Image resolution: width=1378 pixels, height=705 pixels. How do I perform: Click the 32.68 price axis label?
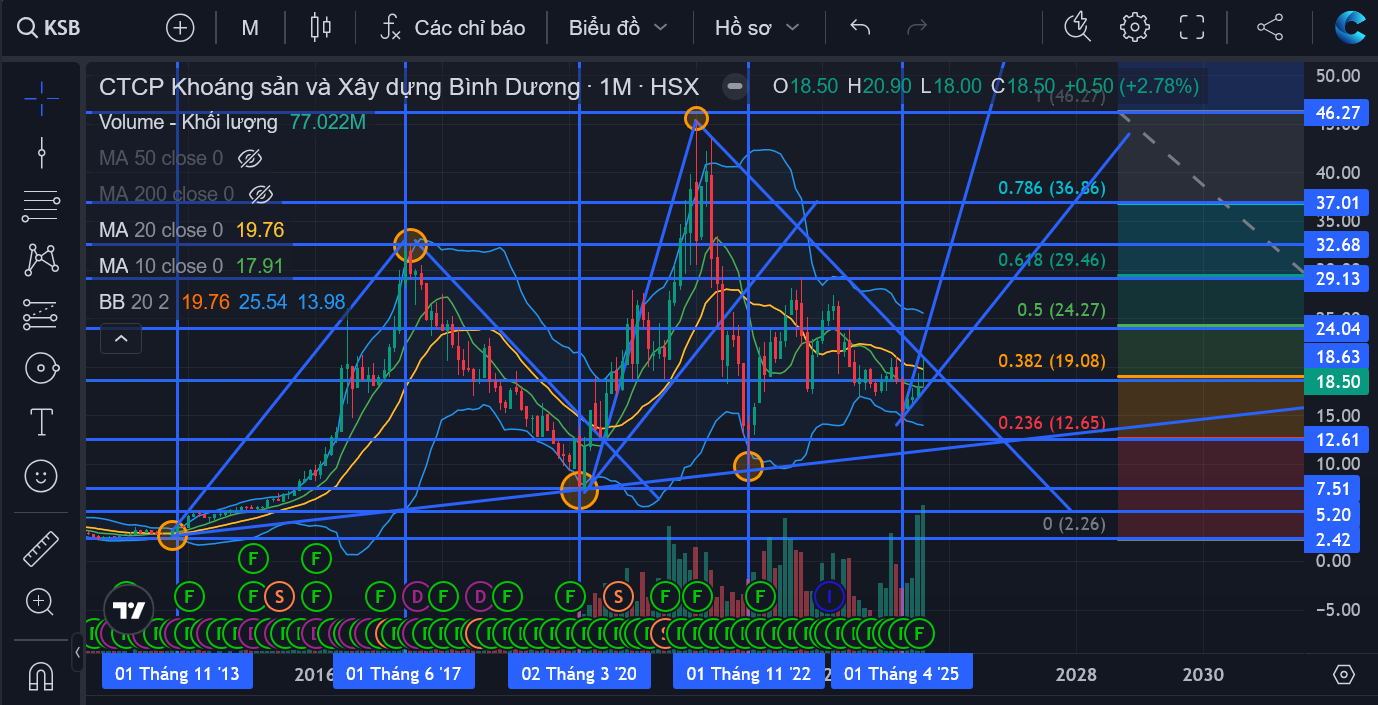coord(1338,245)
